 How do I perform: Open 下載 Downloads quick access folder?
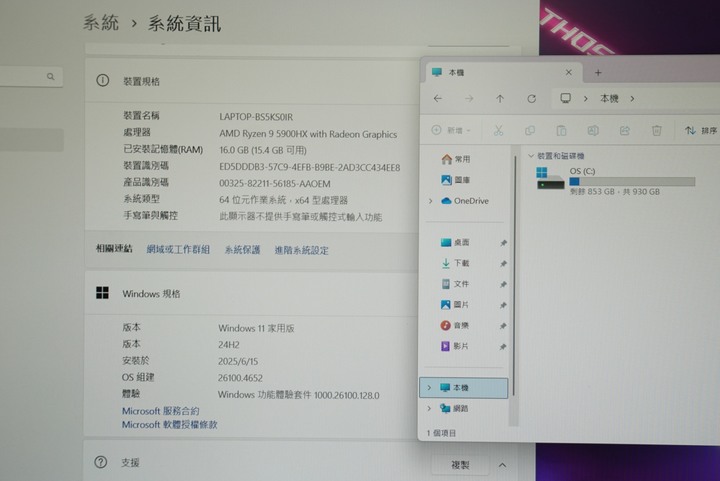coord(455,263)
